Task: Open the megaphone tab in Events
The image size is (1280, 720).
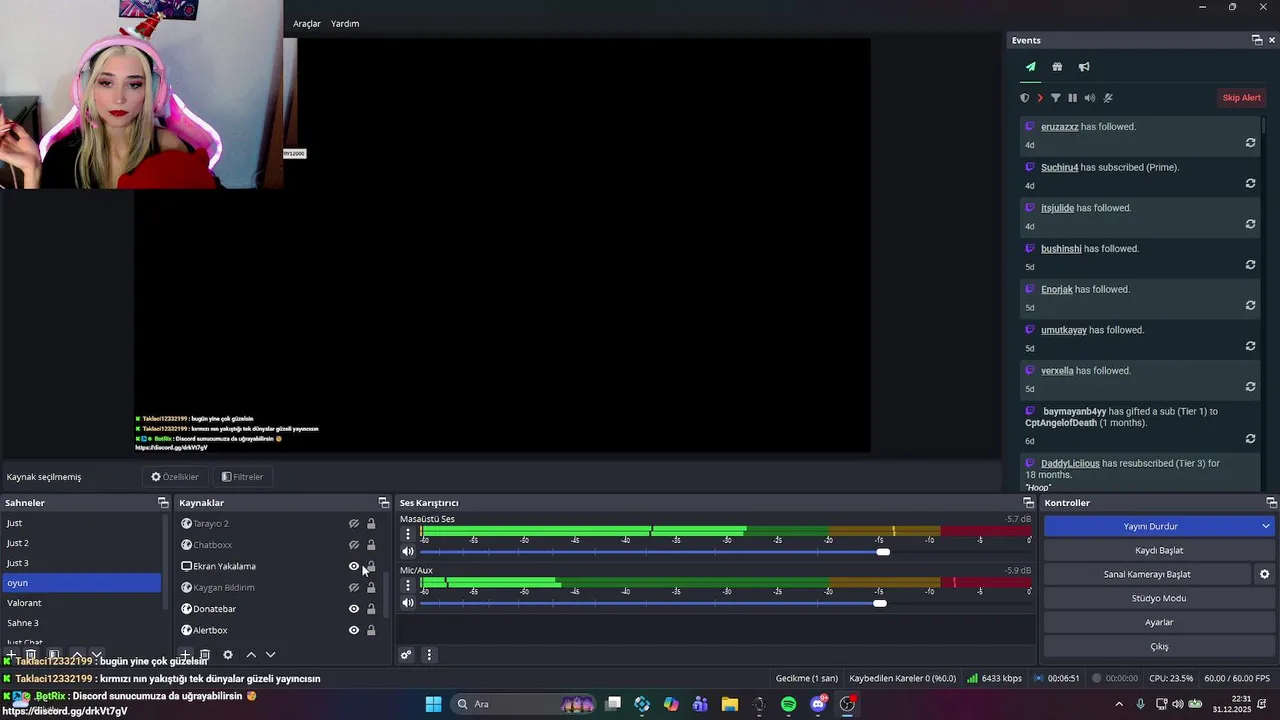Action: click(1084, 67)
